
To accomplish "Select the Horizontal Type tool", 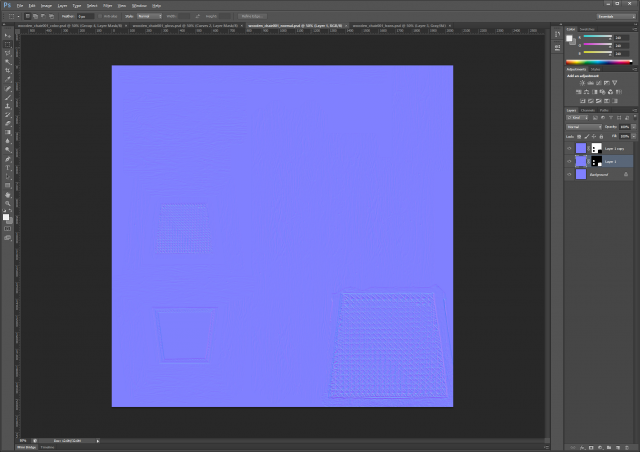I will [x=7, y=168].
